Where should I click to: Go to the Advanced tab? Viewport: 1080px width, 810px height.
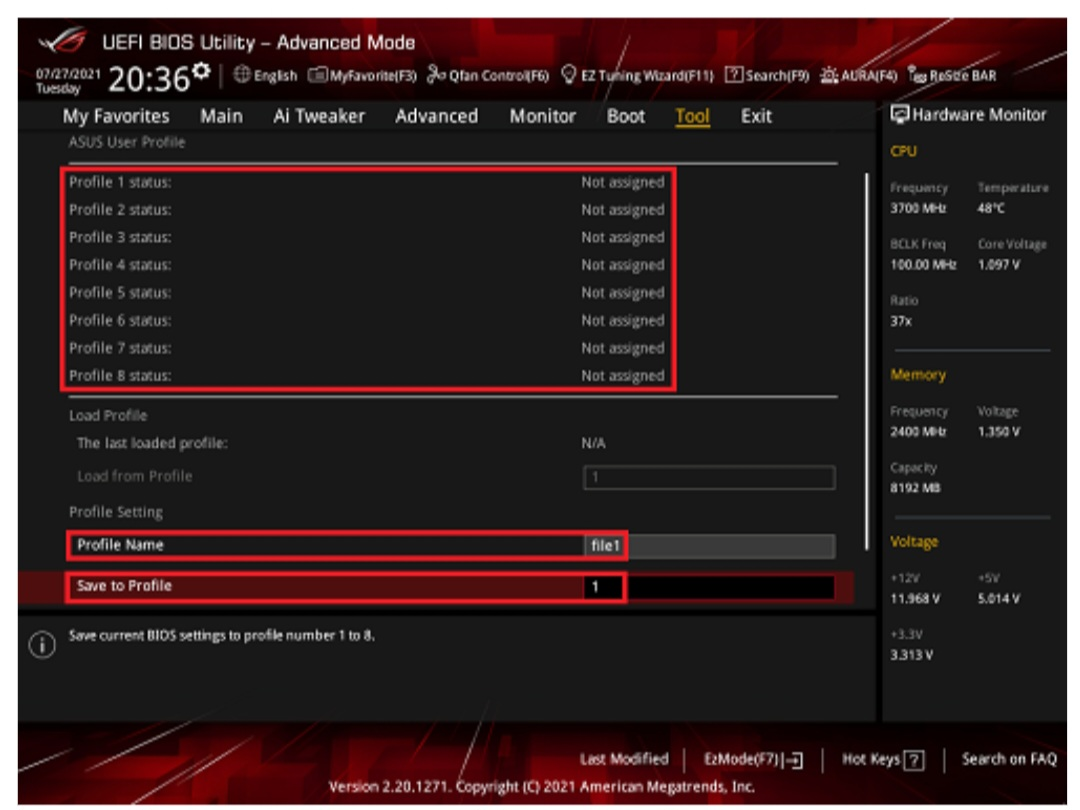pos(437,116)
